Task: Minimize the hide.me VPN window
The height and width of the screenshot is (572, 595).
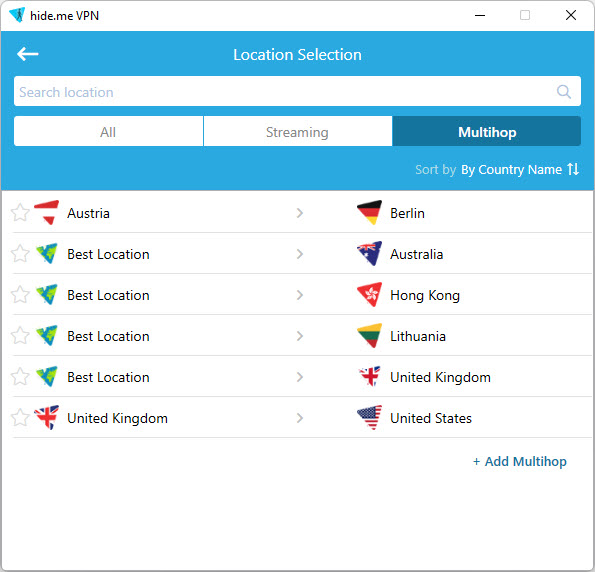Action: click(480, 15)
